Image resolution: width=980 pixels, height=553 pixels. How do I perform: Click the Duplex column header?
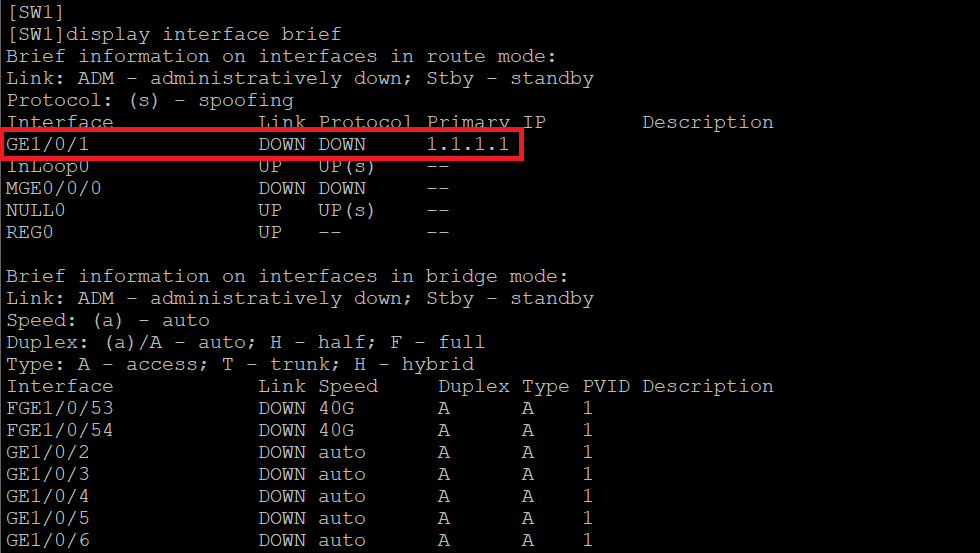(473, 386)
